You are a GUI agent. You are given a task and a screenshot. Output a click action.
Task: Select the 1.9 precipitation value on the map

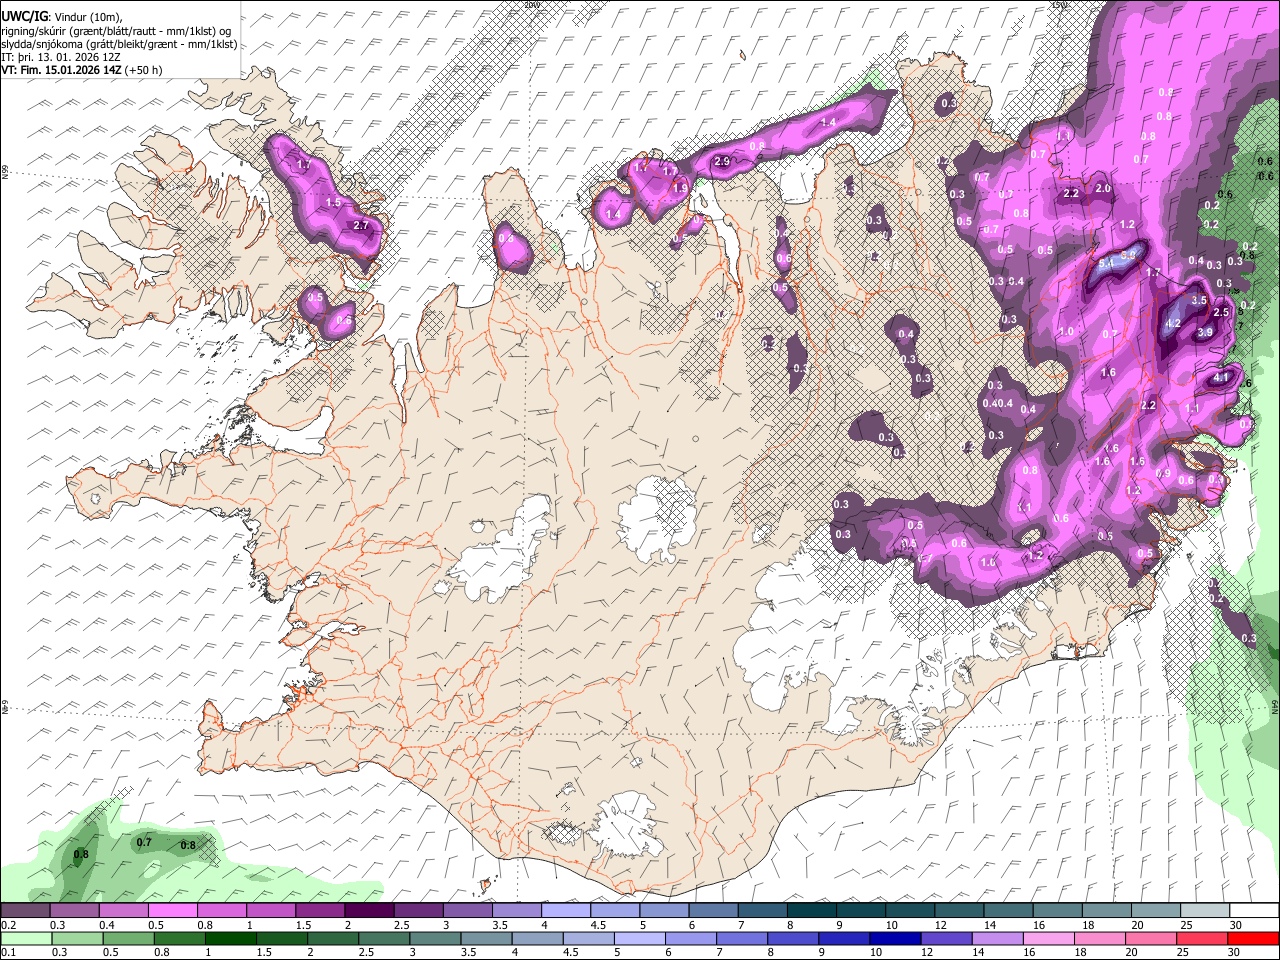(680, 188)
